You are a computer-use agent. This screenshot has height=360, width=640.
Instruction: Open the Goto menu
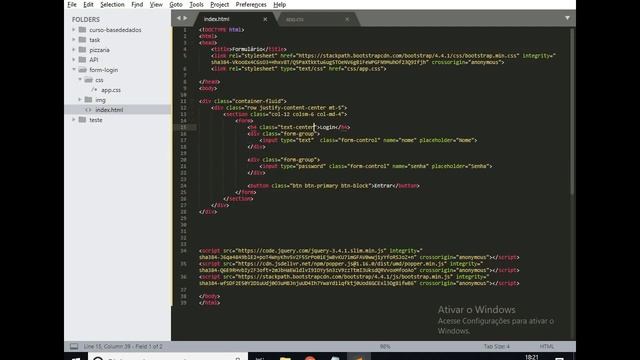(176, 4)
